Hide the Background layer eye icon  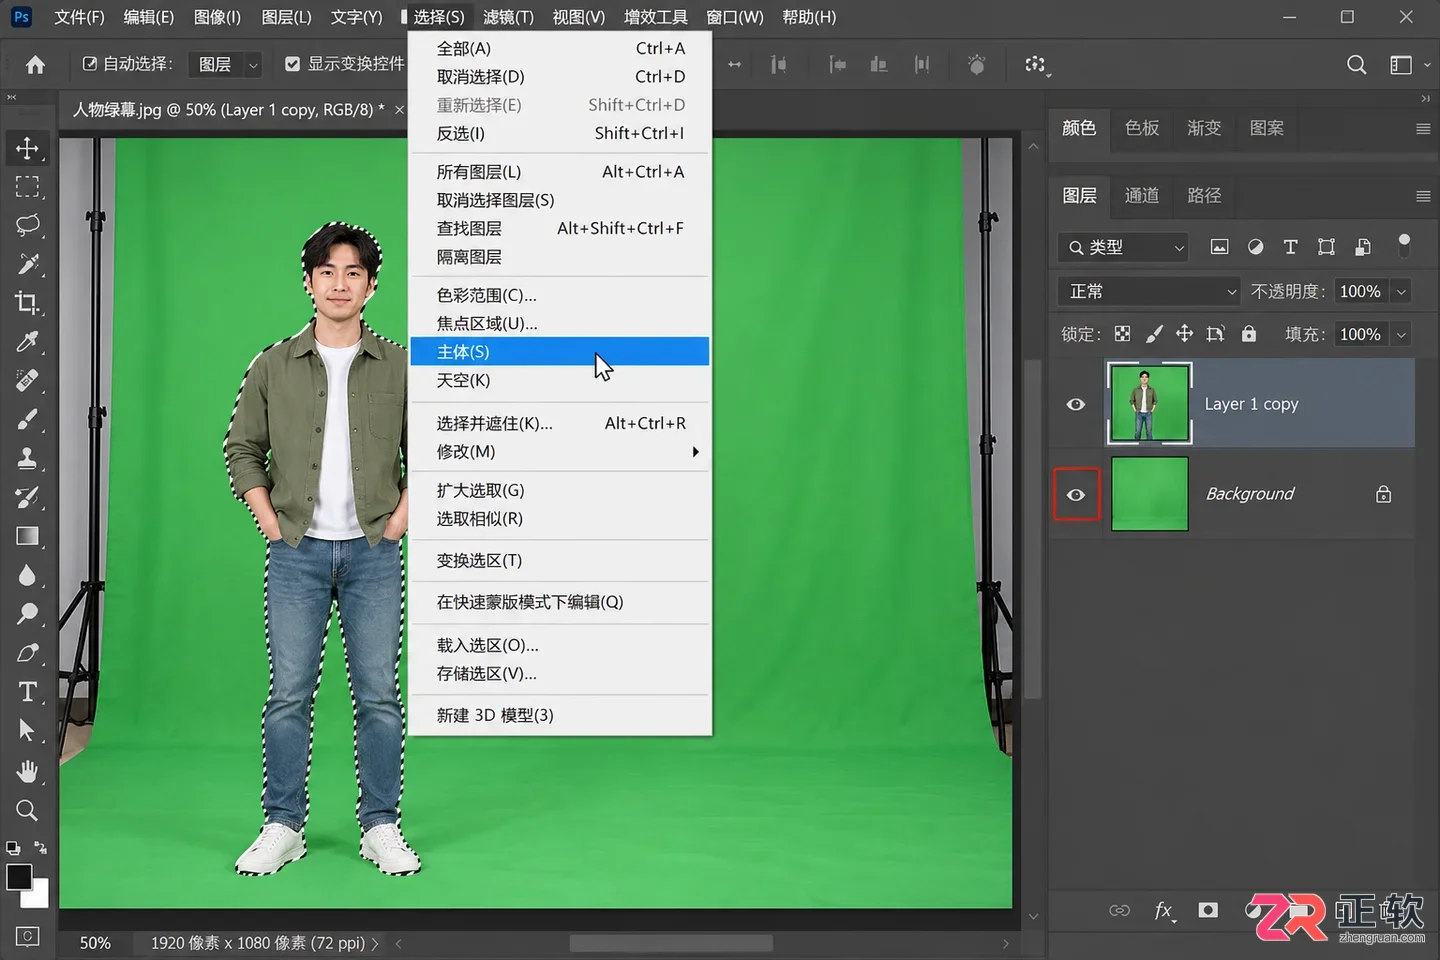pos(1076,495)
